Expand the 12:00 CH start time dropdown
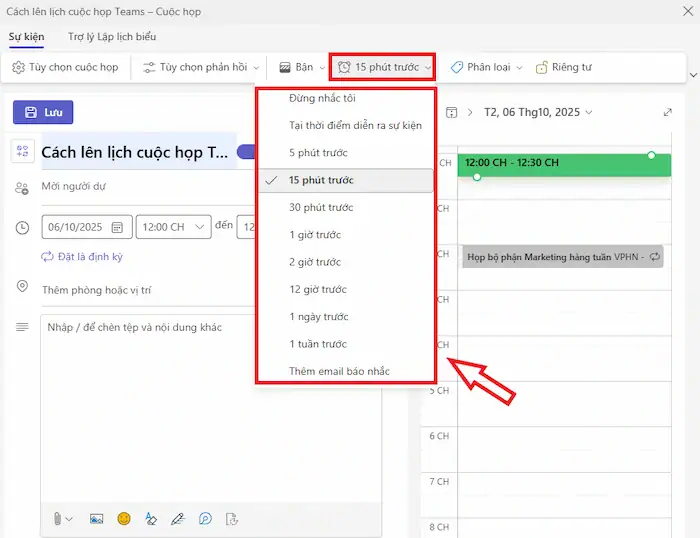Image resolution: width=700 pixels, height=538 pixels. [172, 227]
